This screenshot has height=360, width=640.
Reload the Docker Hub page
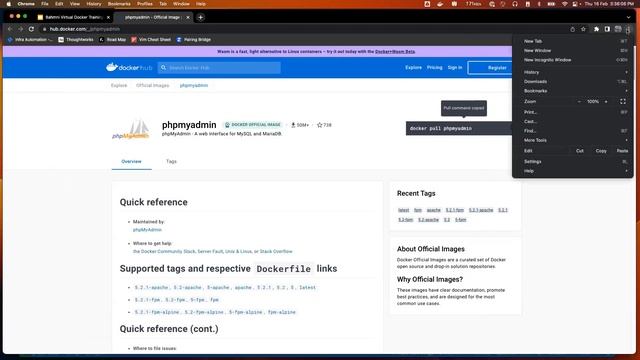pos(31,29)
